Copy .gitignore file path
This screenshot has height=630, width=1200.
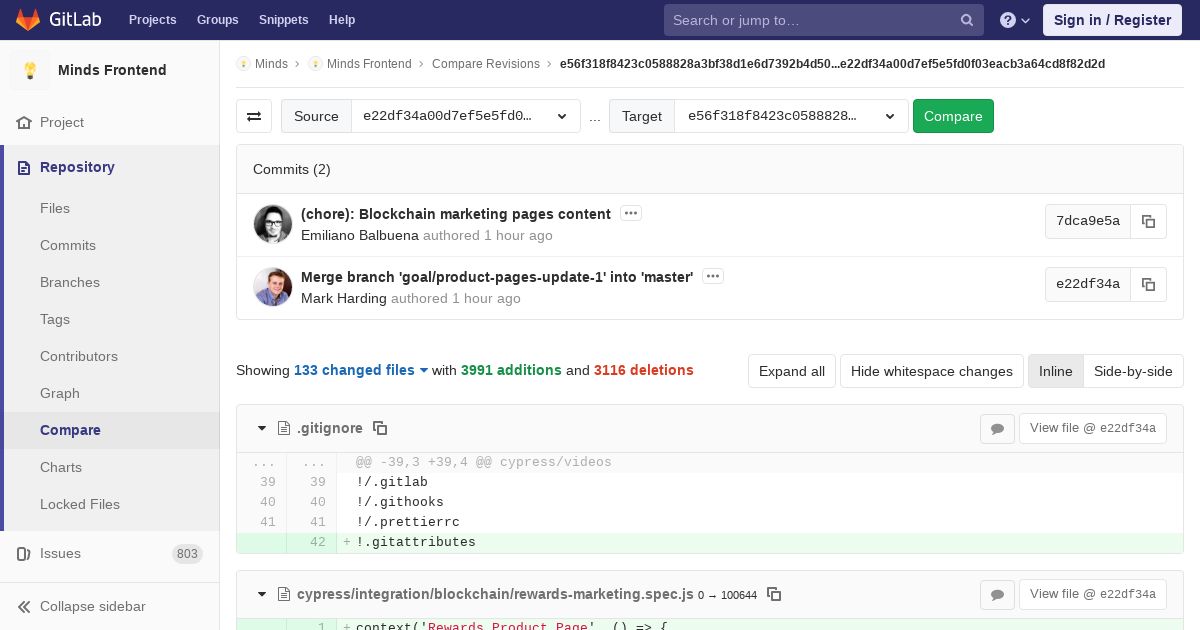click(380, 428)
